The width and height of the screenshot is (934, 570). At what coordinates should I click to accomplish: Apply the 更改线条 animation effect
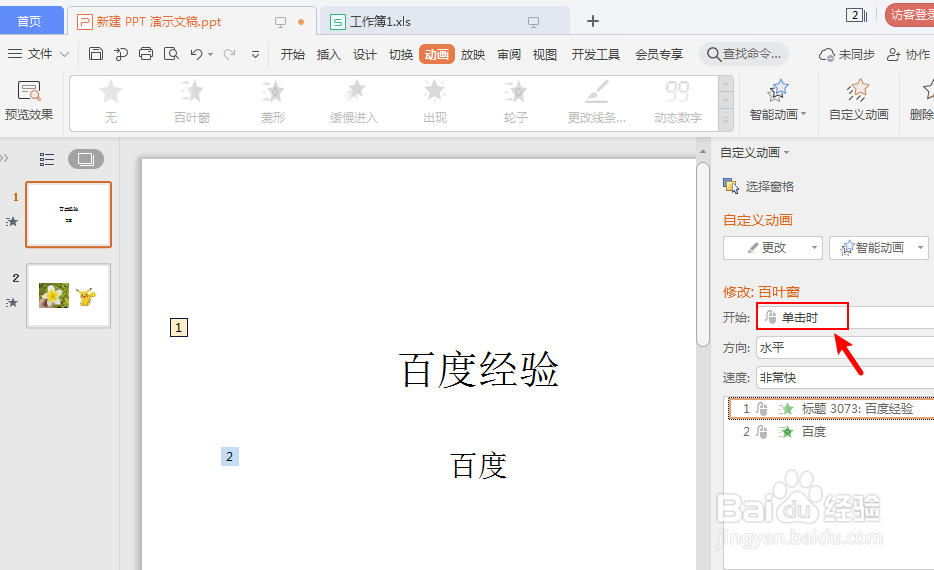[x=597, y=102]
